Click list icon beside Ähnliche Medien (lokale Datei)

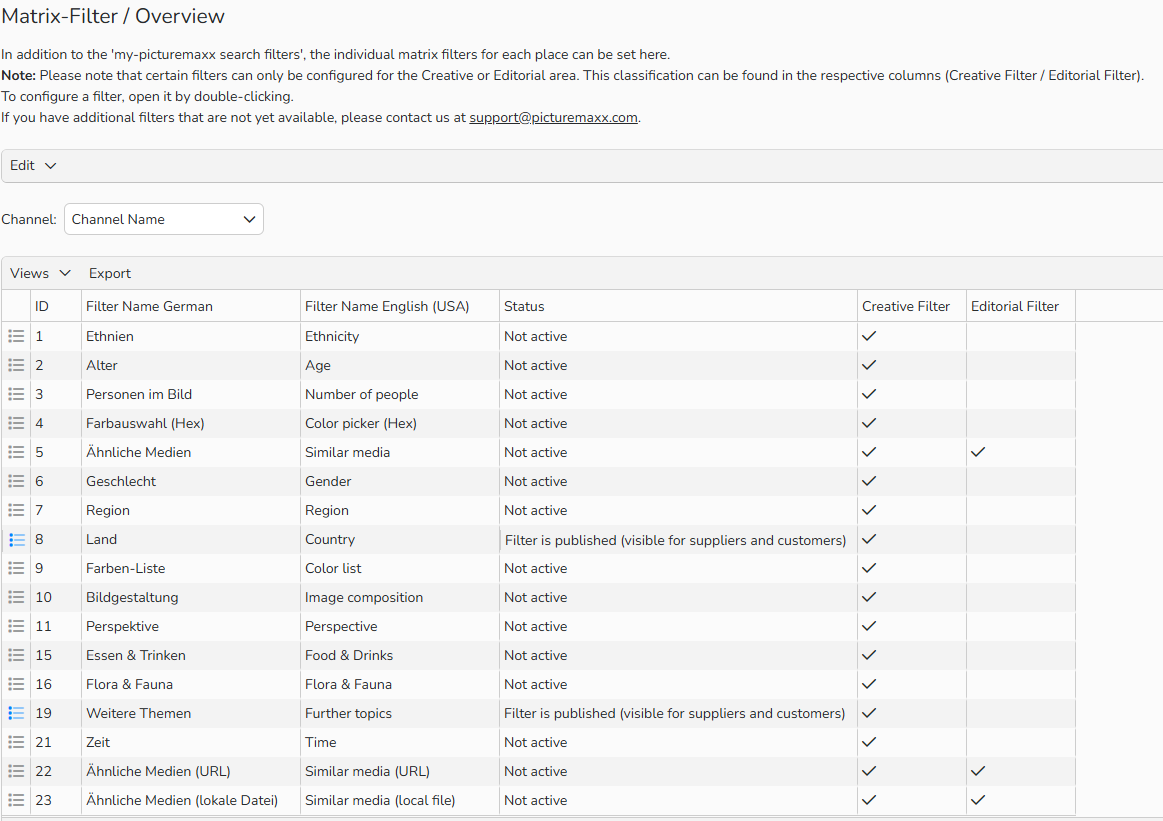(16, 799)
